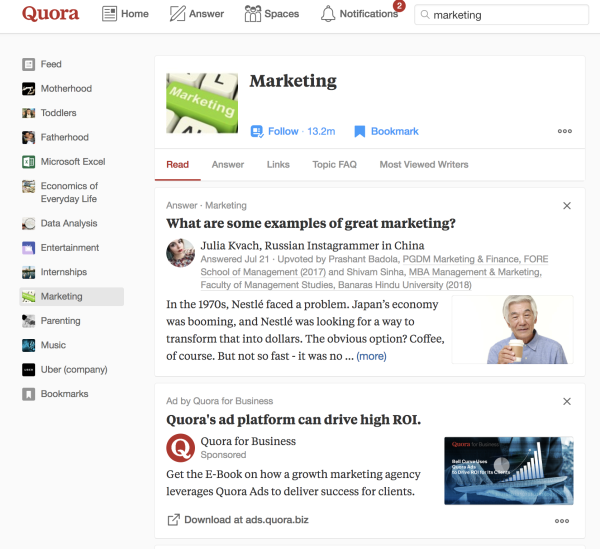Viewport: 600px width, 549px height.
Task: Click the 13.2m follower count
Action: pyautogui.click(x=321, y=131)
